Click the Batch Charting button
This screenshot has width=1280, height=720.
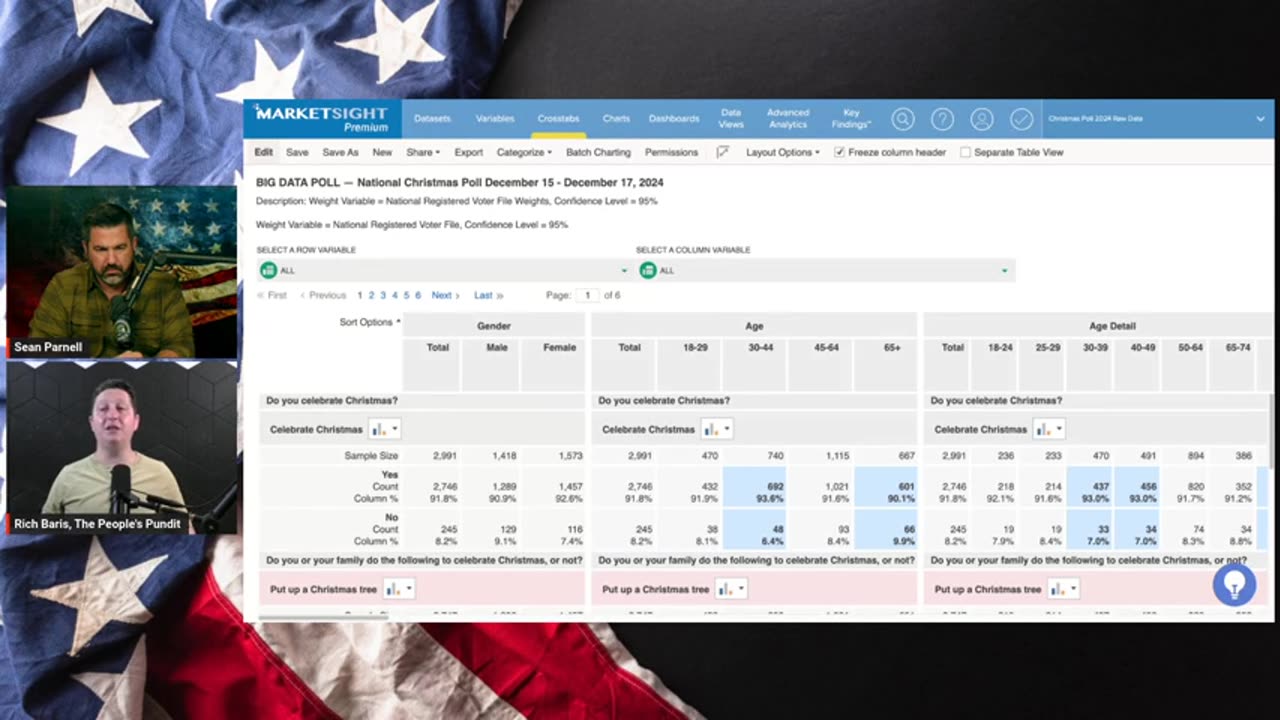598,152
